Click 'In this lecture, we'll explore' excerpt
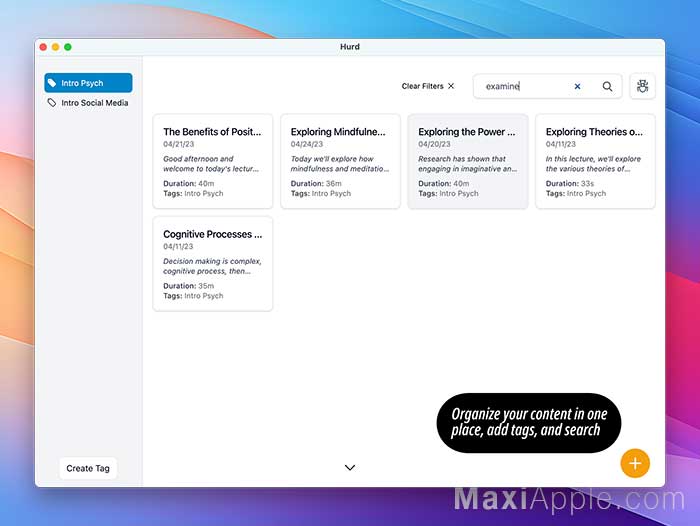 593,164
